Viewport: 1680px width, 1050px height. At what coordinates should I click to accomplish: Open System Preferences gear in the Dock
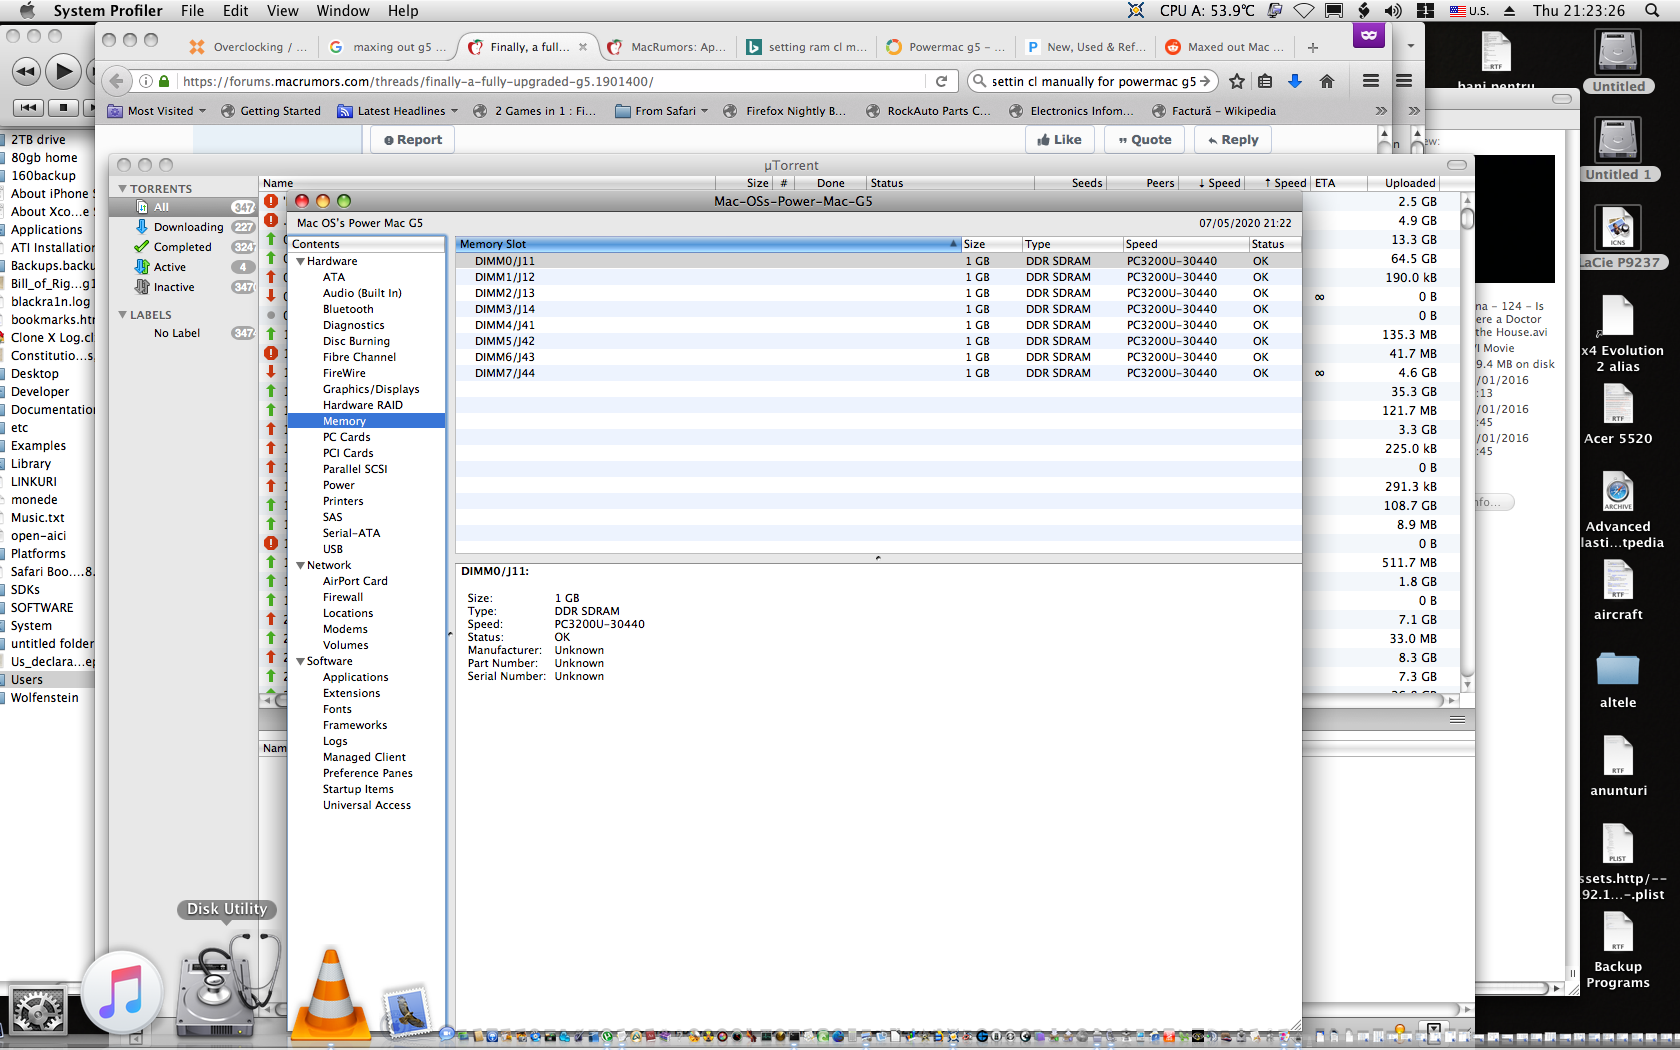point(37,1010)
